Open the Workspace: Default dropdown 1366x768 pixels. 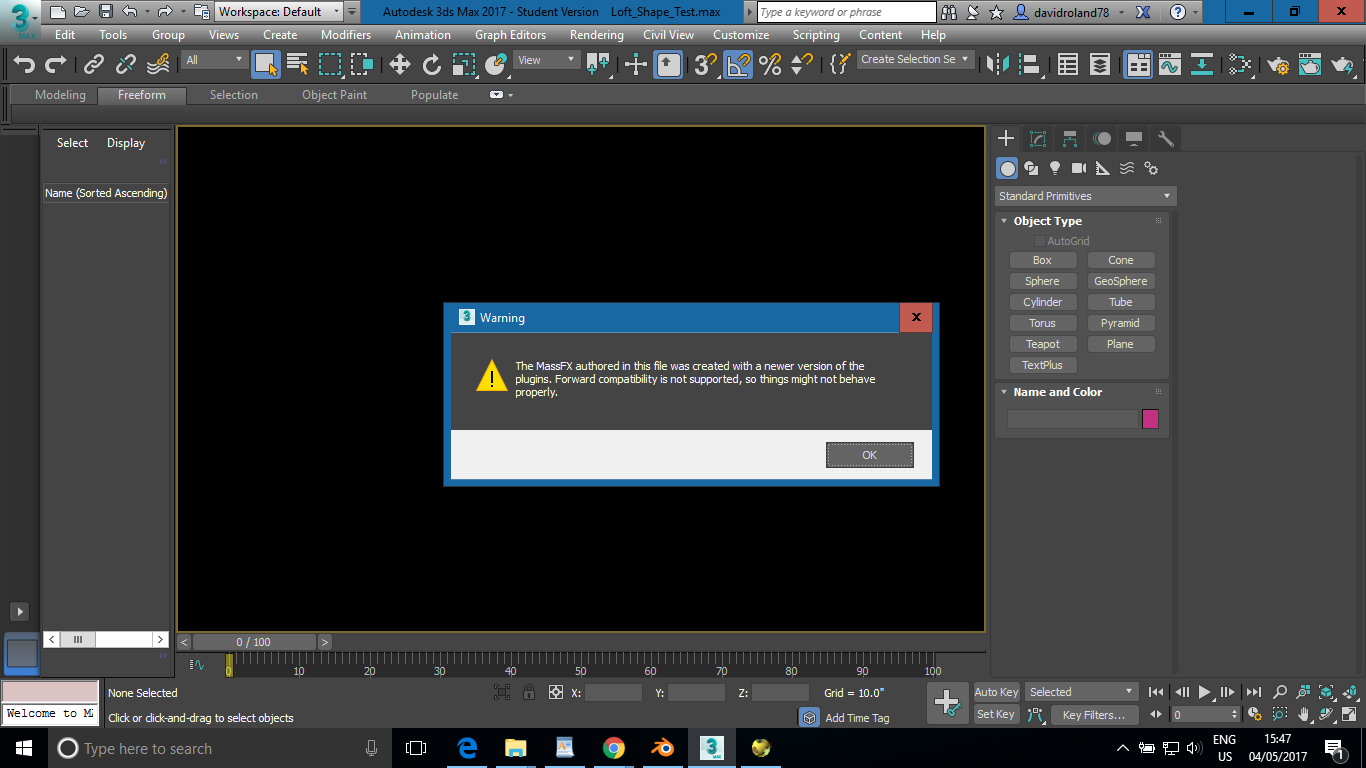pyautogui.click(x=280, y=12)
